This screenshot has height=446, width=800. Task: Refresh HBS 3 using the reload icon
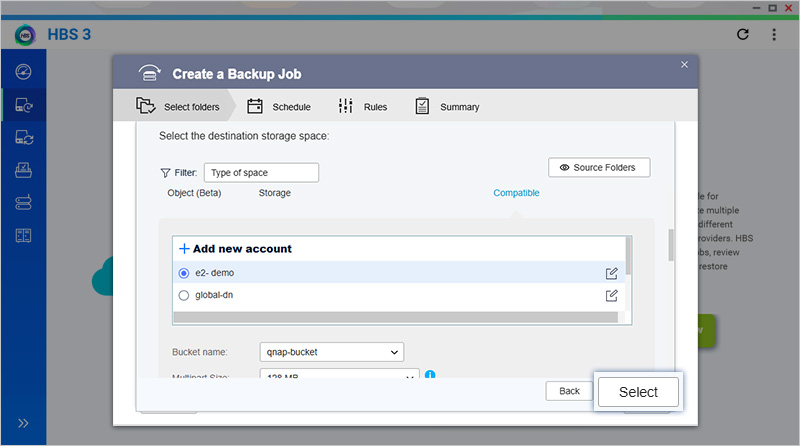click(743, 34)
